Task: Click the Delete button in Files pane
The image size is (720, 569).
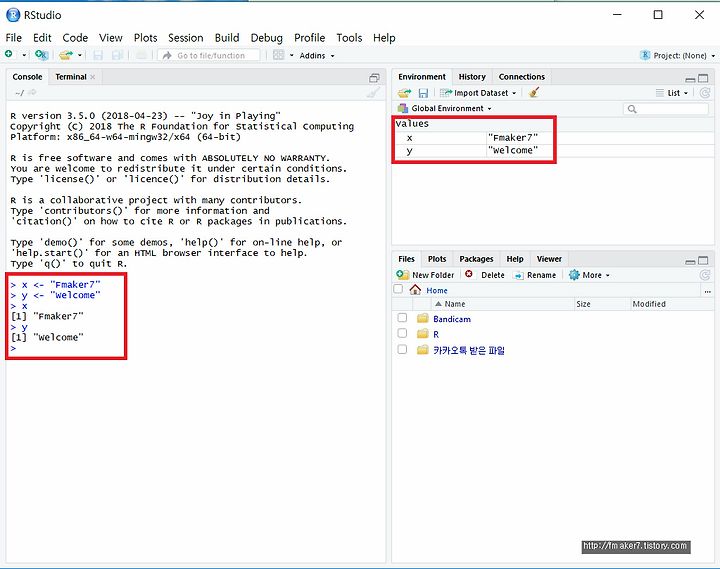Action: [484, 275]
